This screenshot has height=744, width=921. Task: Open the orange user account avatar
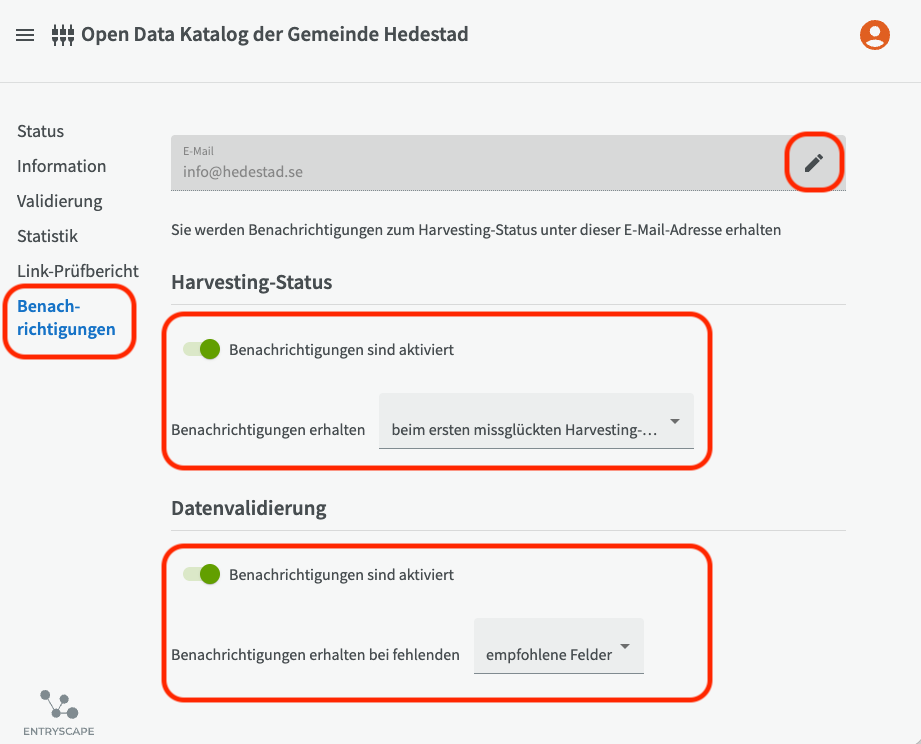[x=875, y=35]
